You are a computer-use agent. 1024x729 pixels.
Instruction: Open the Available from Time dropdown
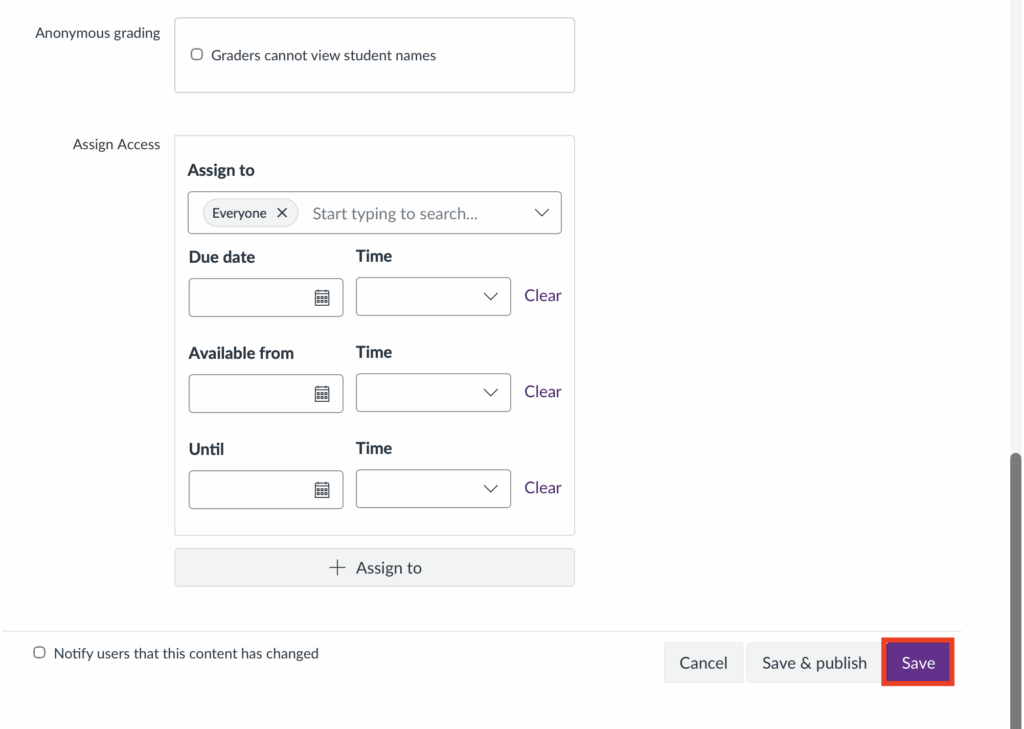[x=433, y=393]
